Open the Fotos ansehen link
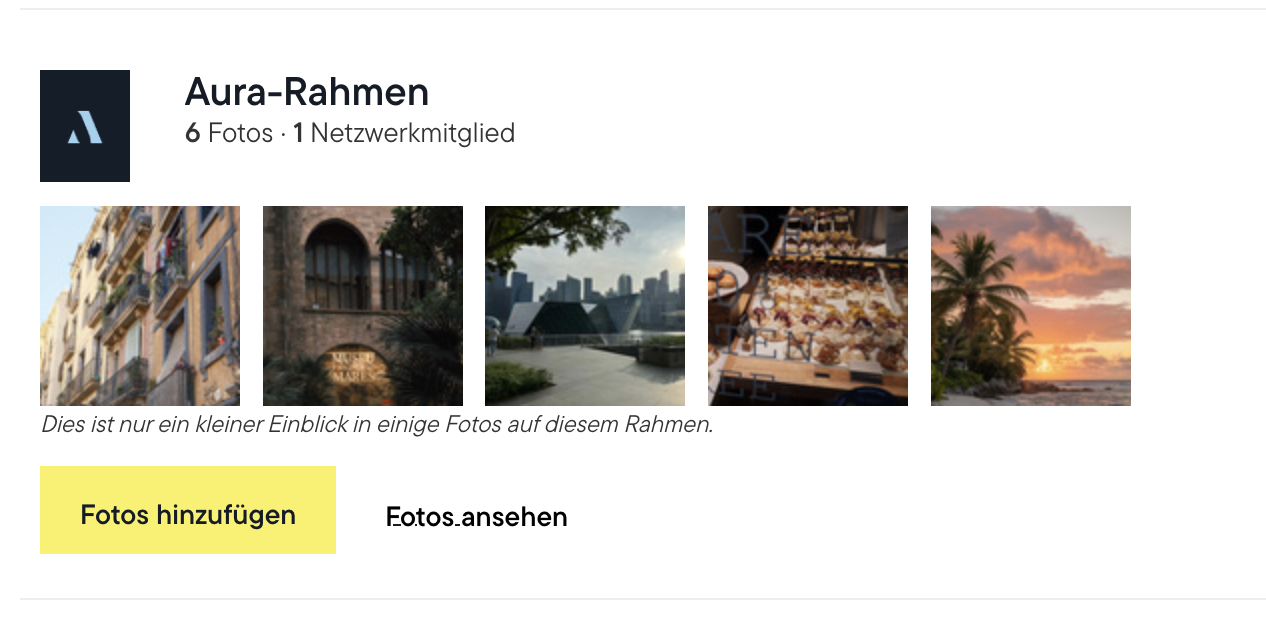Image resolution: width=1266 pixels, height=642 pixels. 476,517
